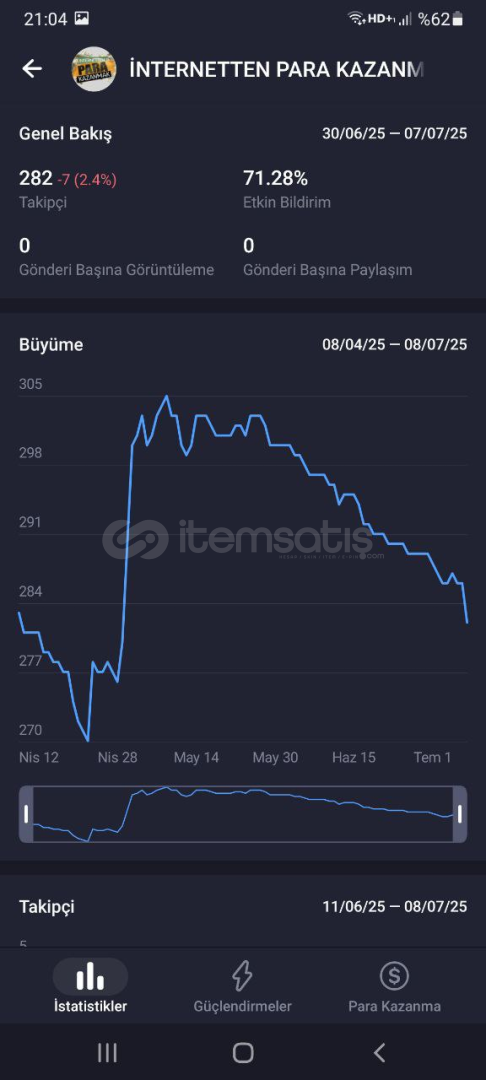Tap the Android recent apps icon

(107, 1052)
